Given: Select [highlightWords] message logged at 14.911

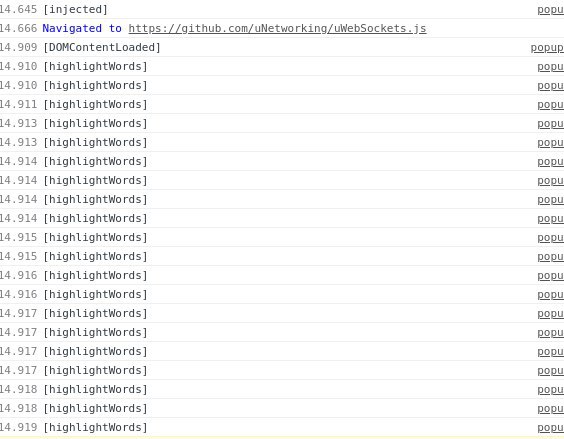Looking at the screenshot, I should 95,105.
